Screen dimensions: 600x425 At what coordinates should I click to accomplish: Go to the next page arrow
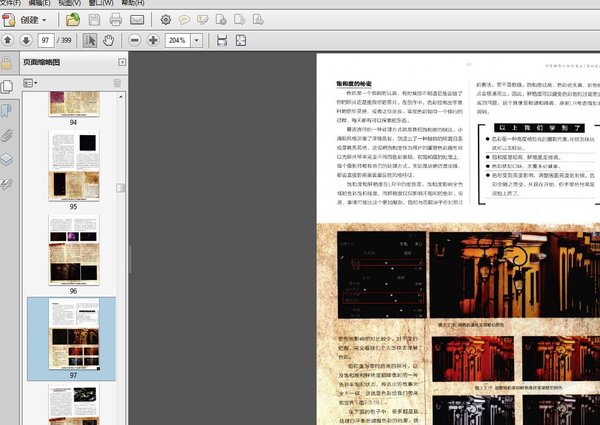(x=25, y=40)
